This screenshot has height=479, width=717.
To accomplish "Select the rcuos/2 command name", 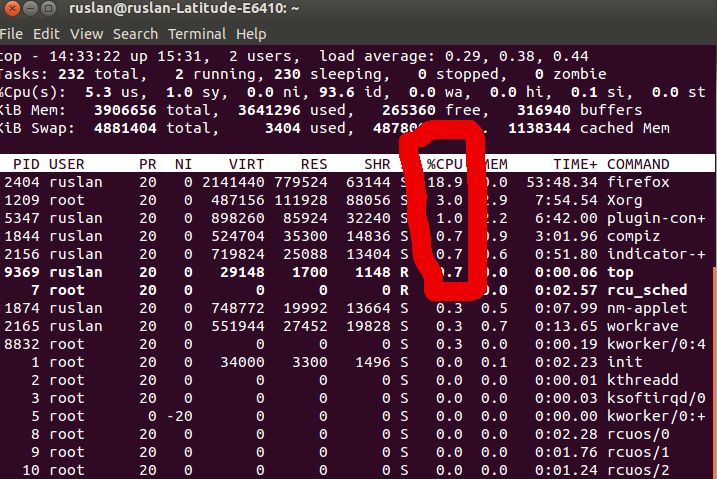I will click(x=638, y=470).
